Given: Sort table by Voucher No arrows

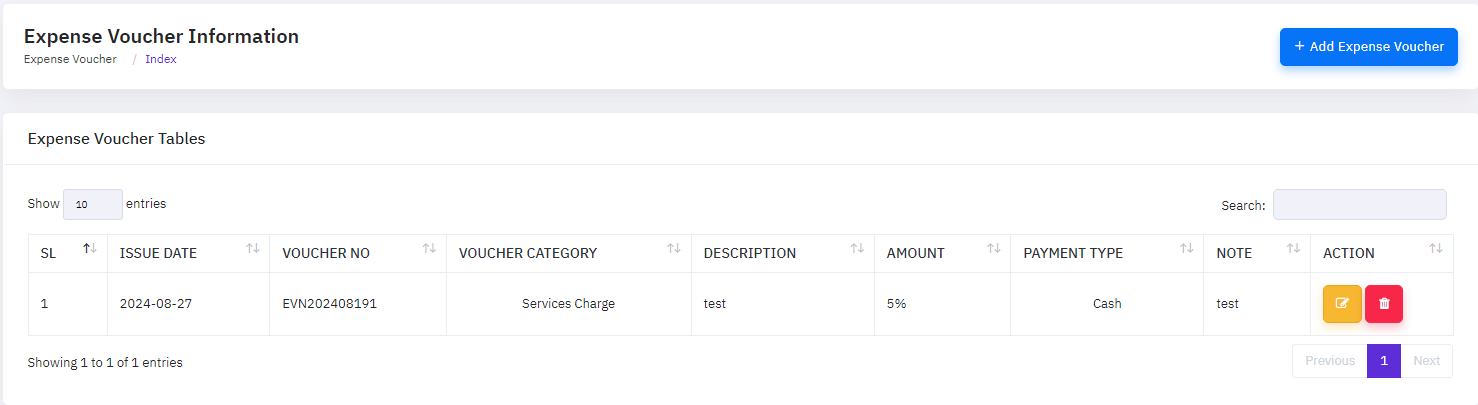Looking at the screenshot, I should pyautogui.click(x=429, y=249).
